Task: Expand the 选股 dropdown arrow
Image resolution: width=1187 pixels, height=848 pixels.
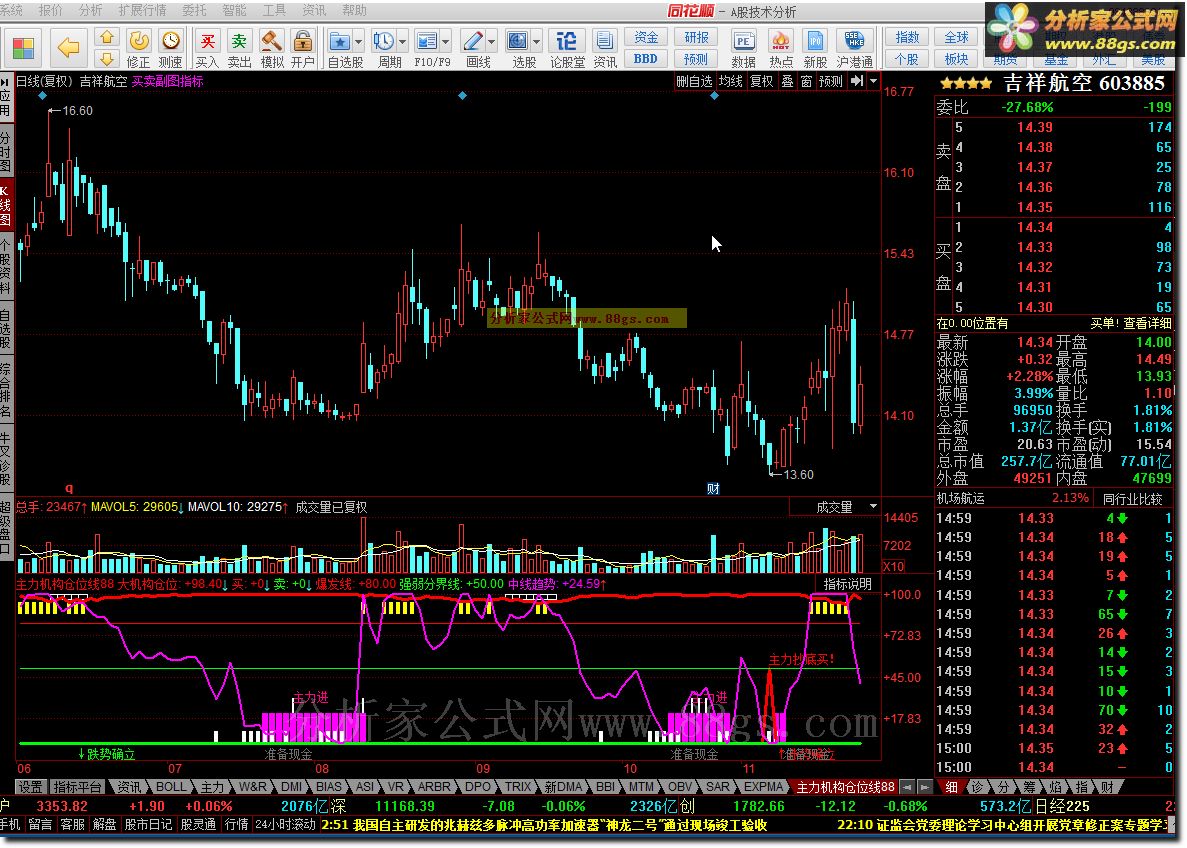Action: point(537,42)
